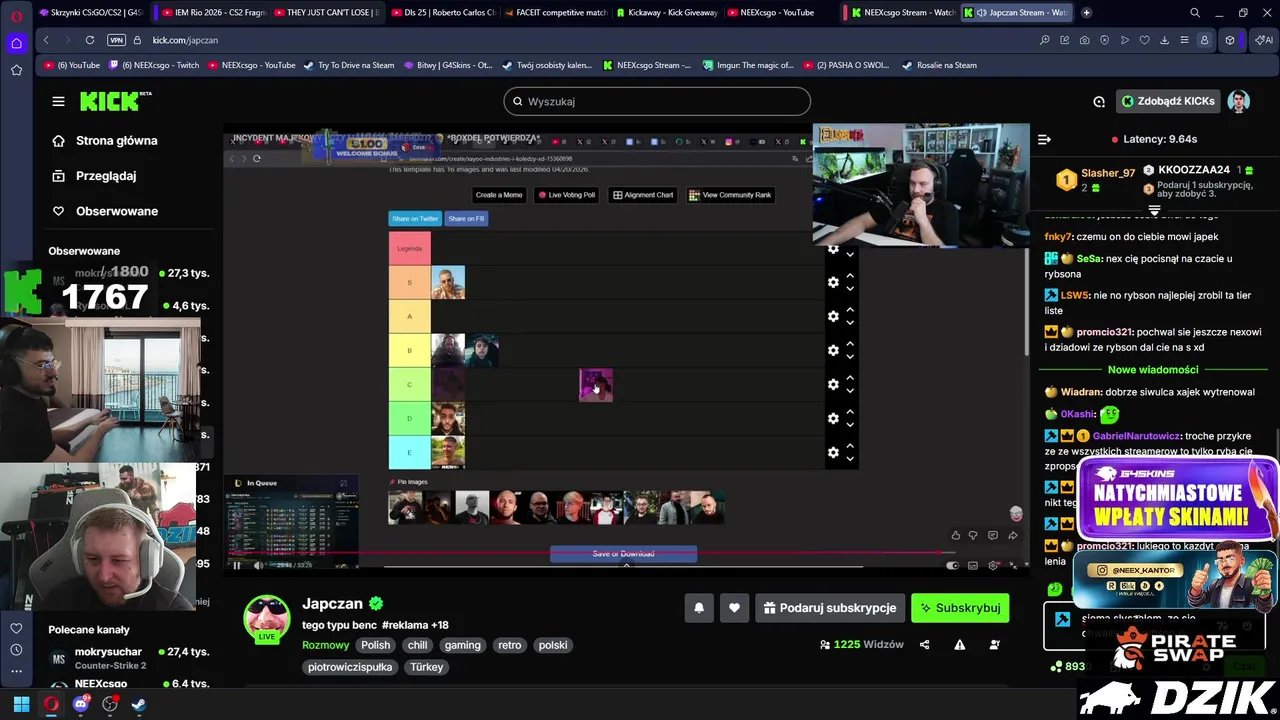Click the Create a Meme button
Viewport: 1280px width, 720px height.
498,195
